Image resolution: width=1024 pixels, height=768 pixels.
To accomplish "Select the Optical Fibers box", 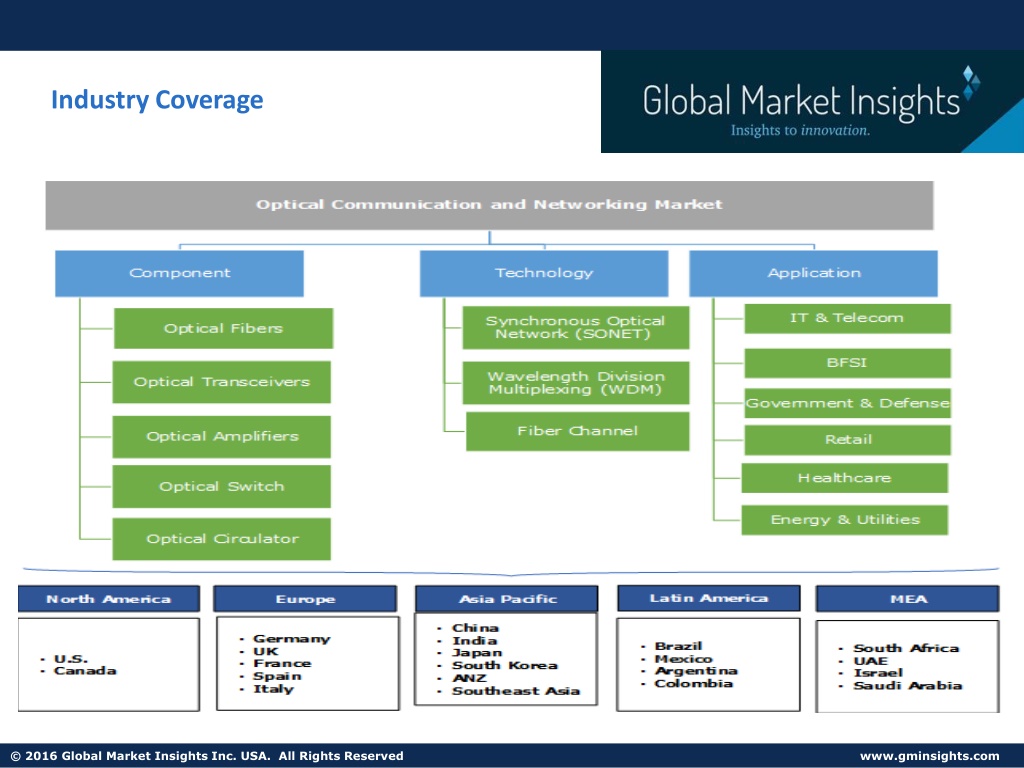I will tap(223, 328).
